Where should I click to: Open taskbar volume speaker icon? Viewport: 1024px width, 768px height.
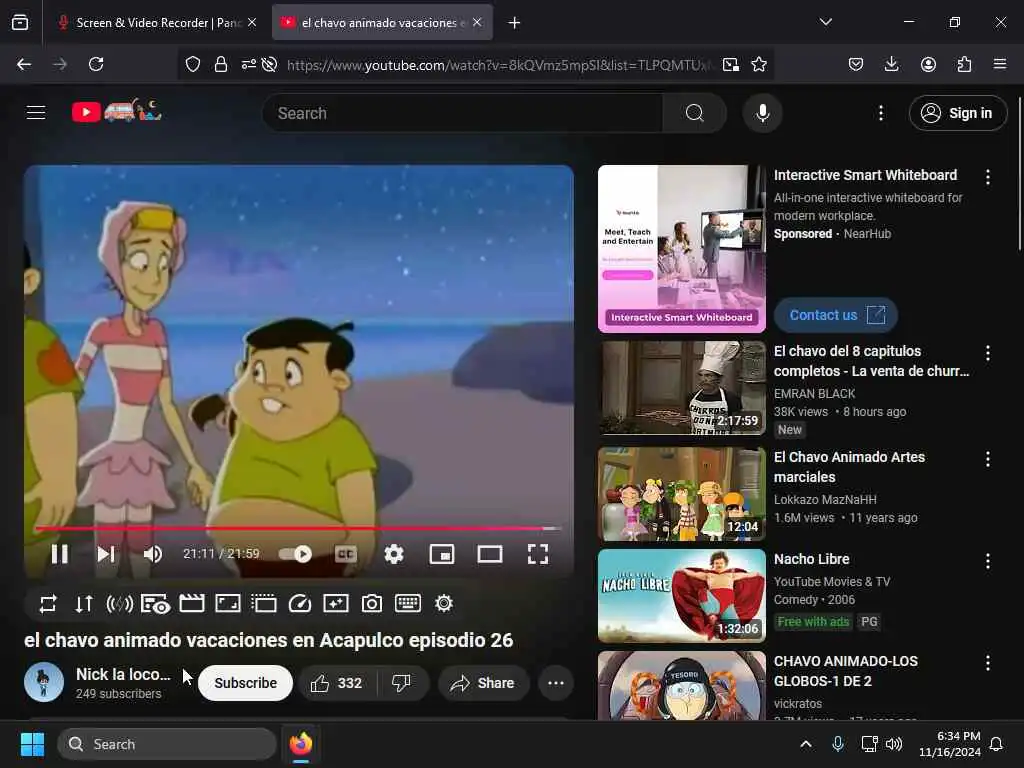(x=893, y=744)
